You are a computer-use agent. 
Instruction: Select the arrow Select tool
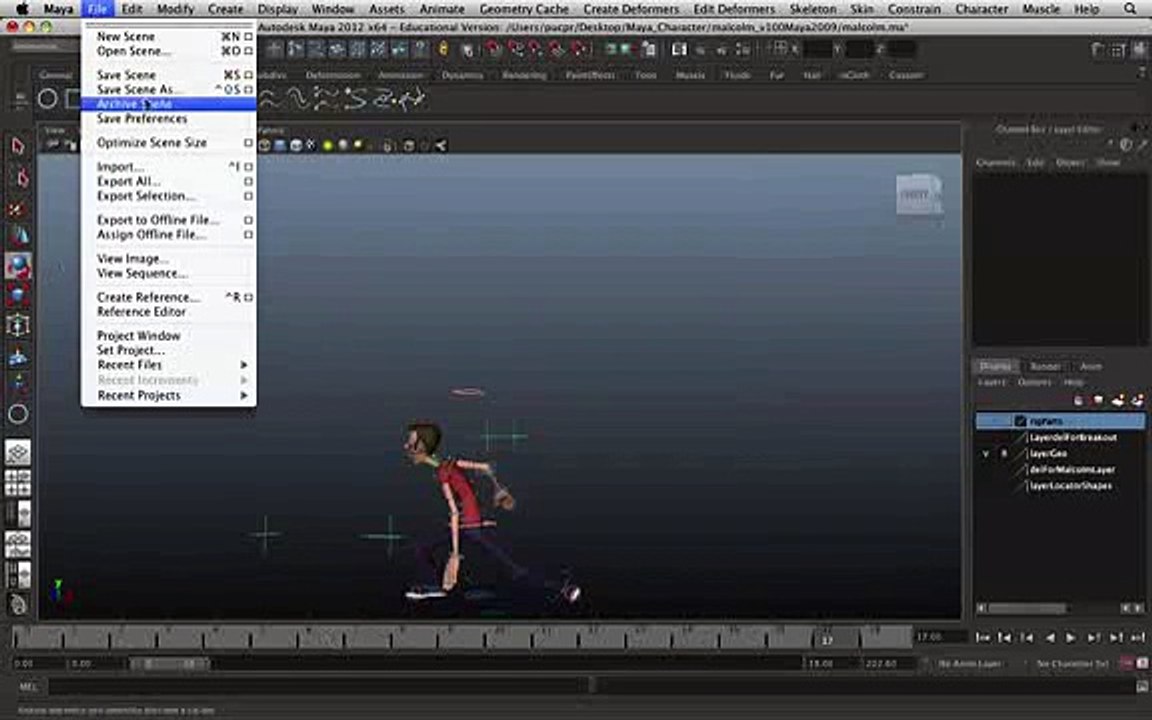click(18, 146)
